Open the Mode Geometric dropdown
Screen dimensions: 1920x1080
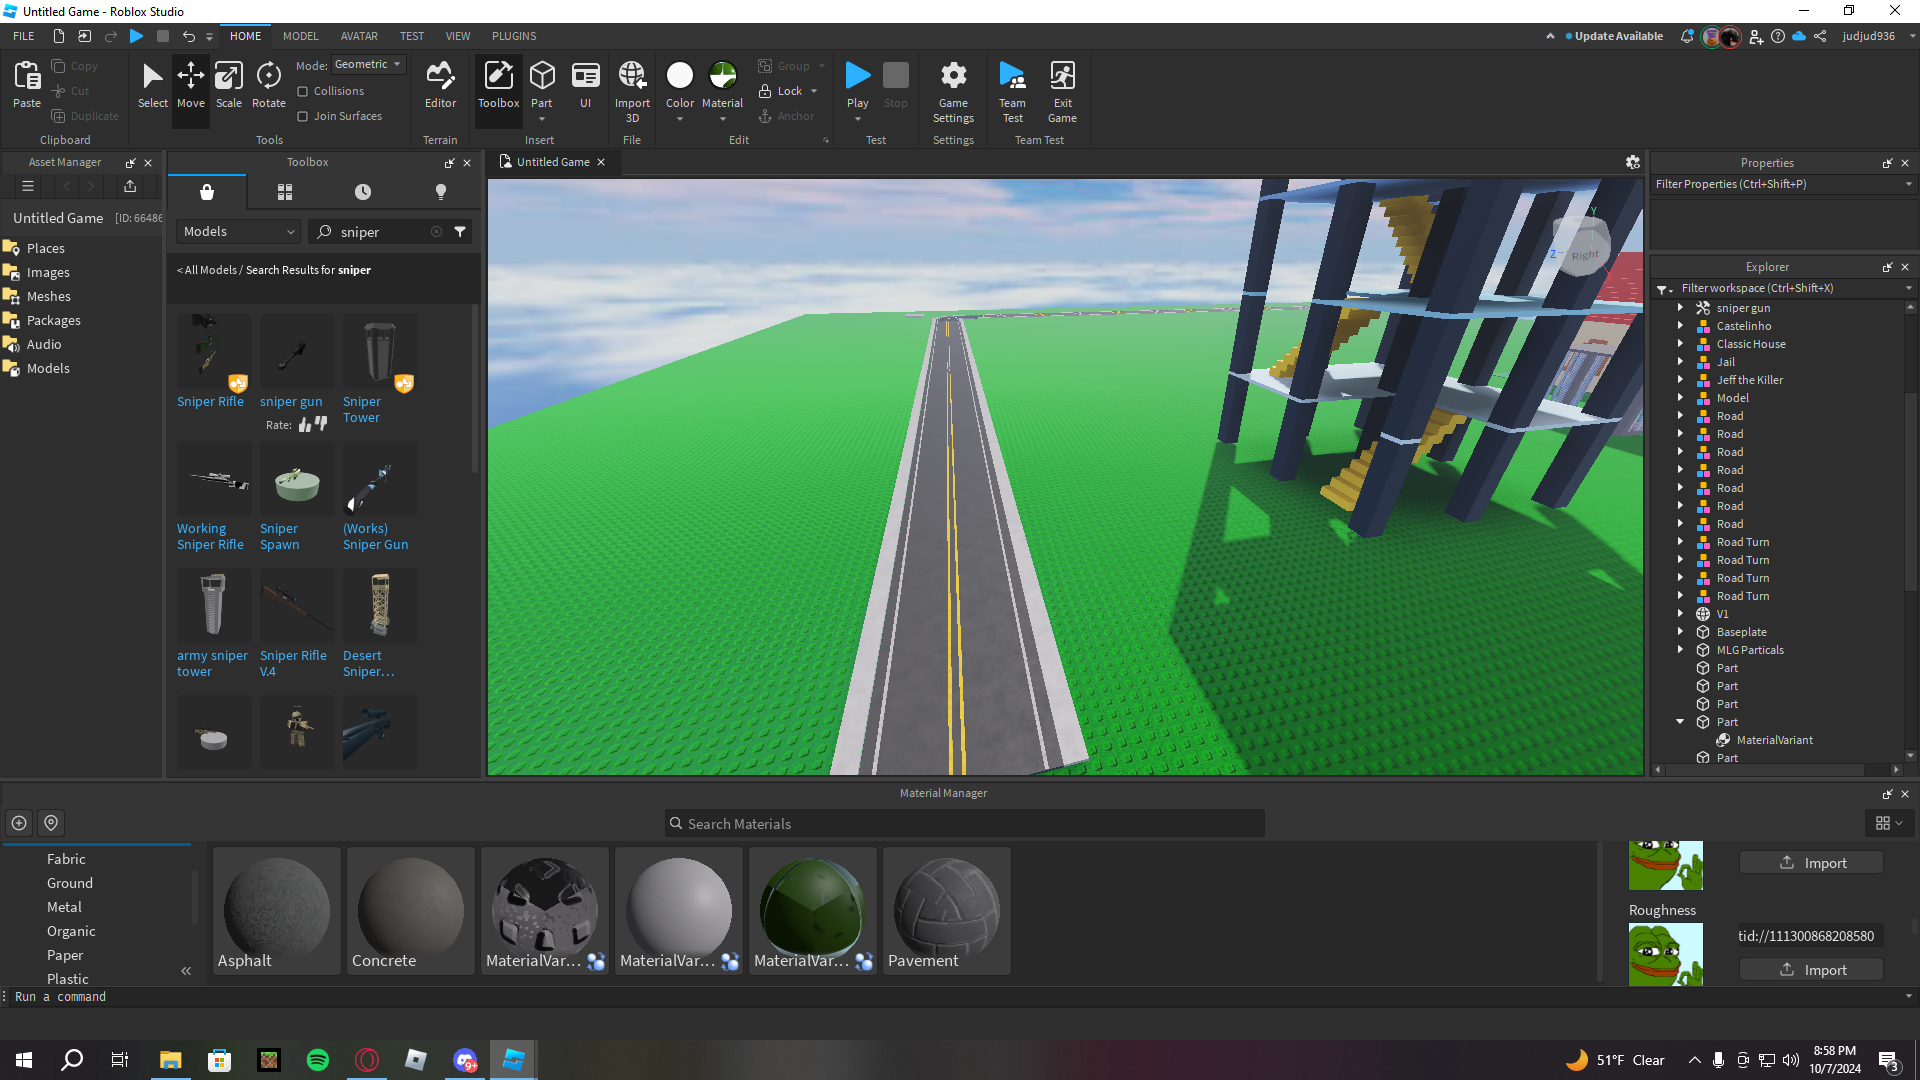click(x=368, y=65)
